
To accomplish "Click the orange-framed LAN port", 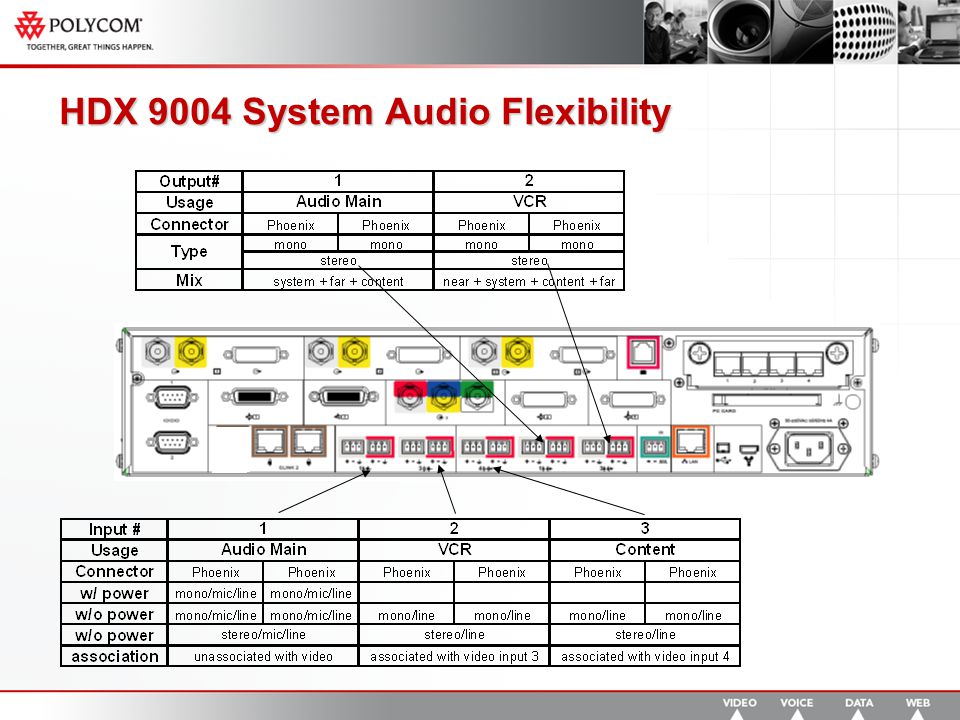I will click(691, 441).
